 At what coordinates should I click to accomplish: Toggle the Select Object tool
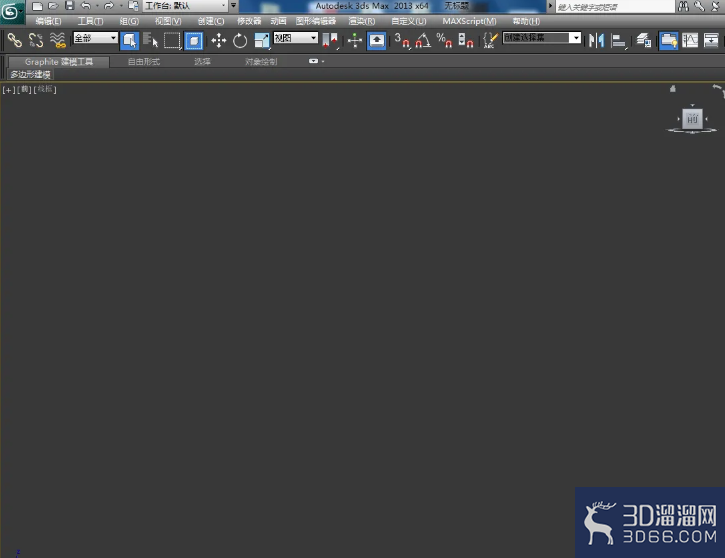coord(129,41)
